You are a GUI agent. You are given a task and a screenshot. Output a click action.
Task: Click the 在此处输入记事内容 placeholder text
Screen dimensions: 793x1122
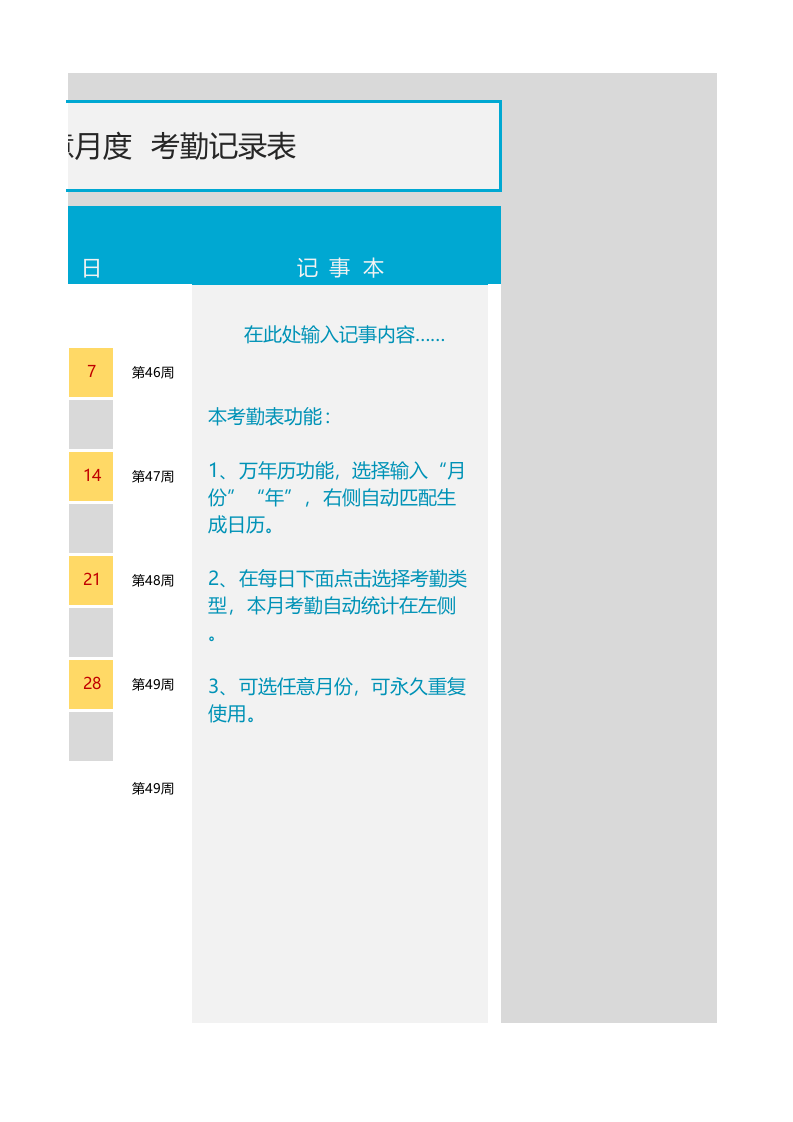click(344, 335)
